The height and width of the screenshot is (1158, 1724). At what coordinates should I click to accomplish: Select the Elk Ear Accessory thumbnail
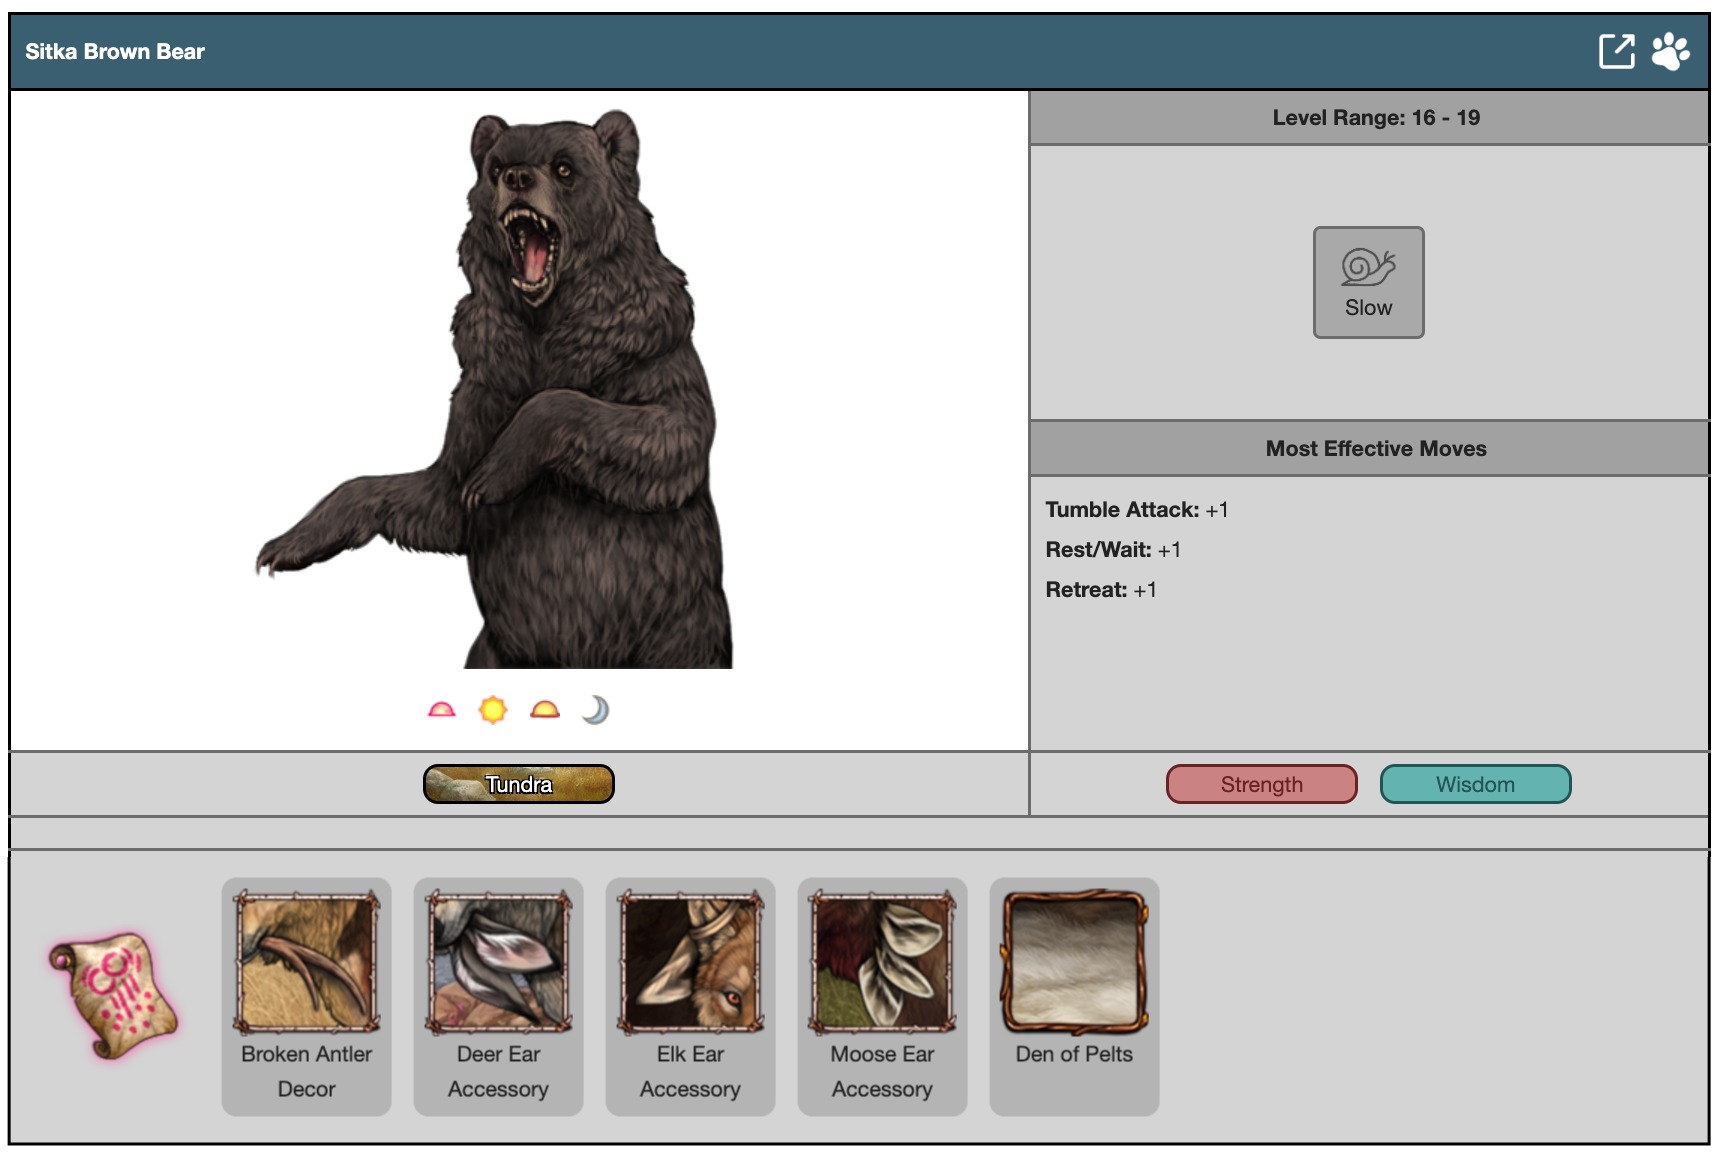pyautogui.click(x=690, y=963)
